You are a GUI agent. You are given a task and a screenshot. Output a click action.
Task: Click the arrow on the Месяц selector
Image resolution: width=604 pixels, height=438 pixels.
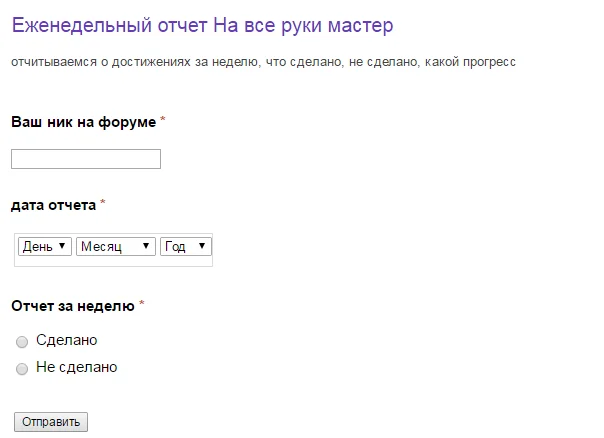point(147,246)
